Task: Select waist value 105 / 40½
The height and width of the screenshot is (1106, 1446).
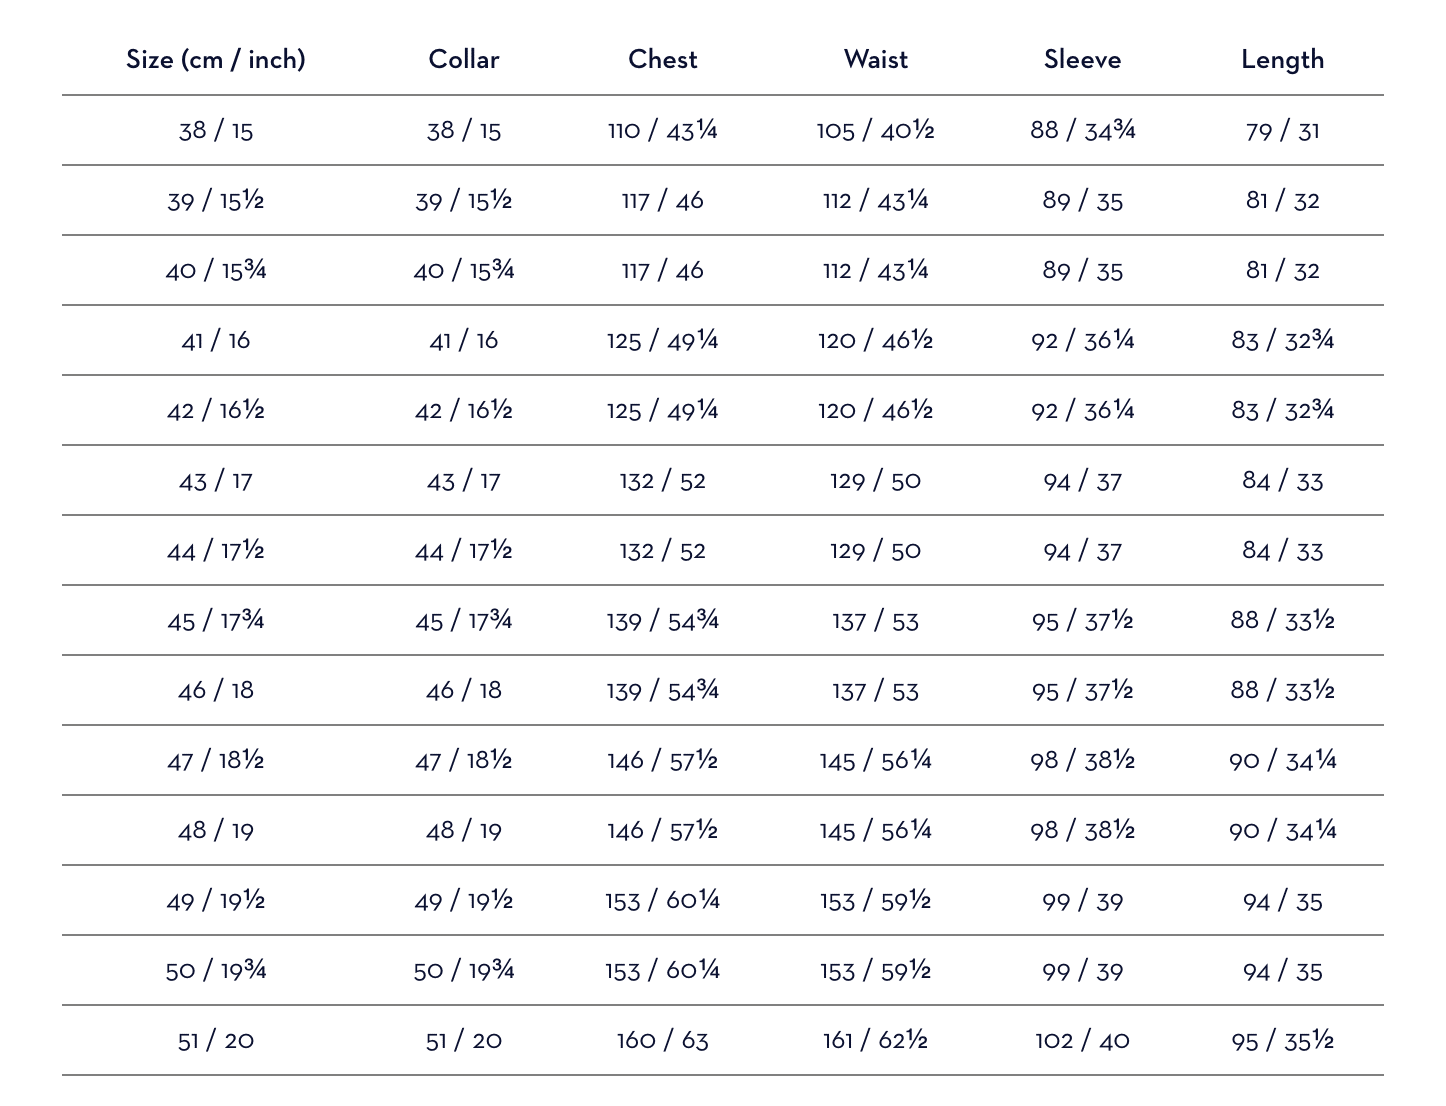Action: (x=875, y=131)
